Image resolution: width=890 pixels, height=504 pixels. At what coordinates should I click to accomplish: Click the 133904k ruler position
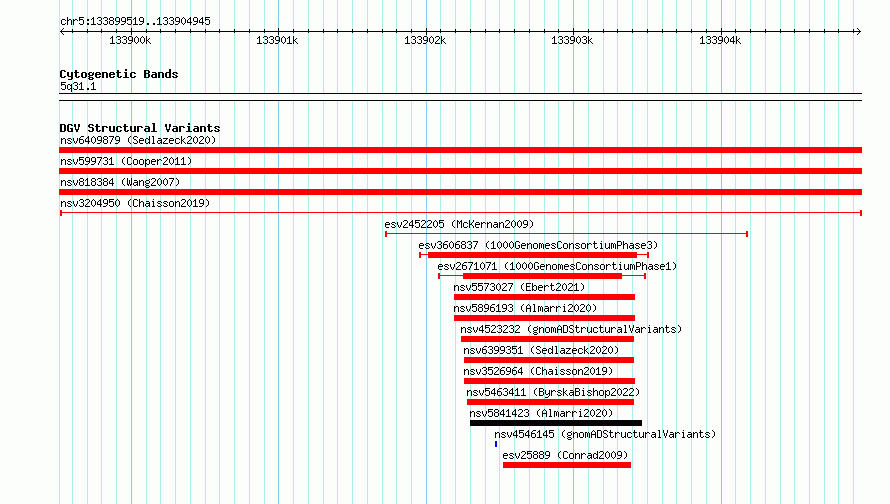(x=720, y=40)
